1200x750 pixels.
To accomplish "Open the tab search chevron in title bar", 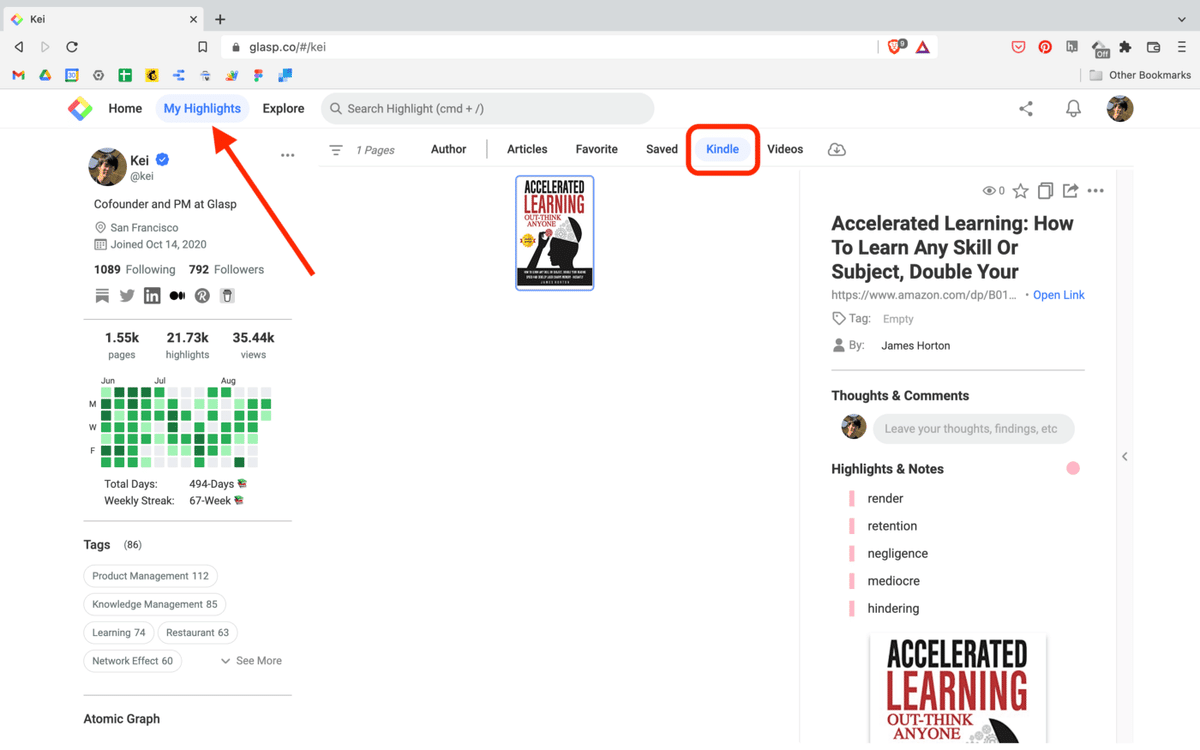I will coord(1181,19).
